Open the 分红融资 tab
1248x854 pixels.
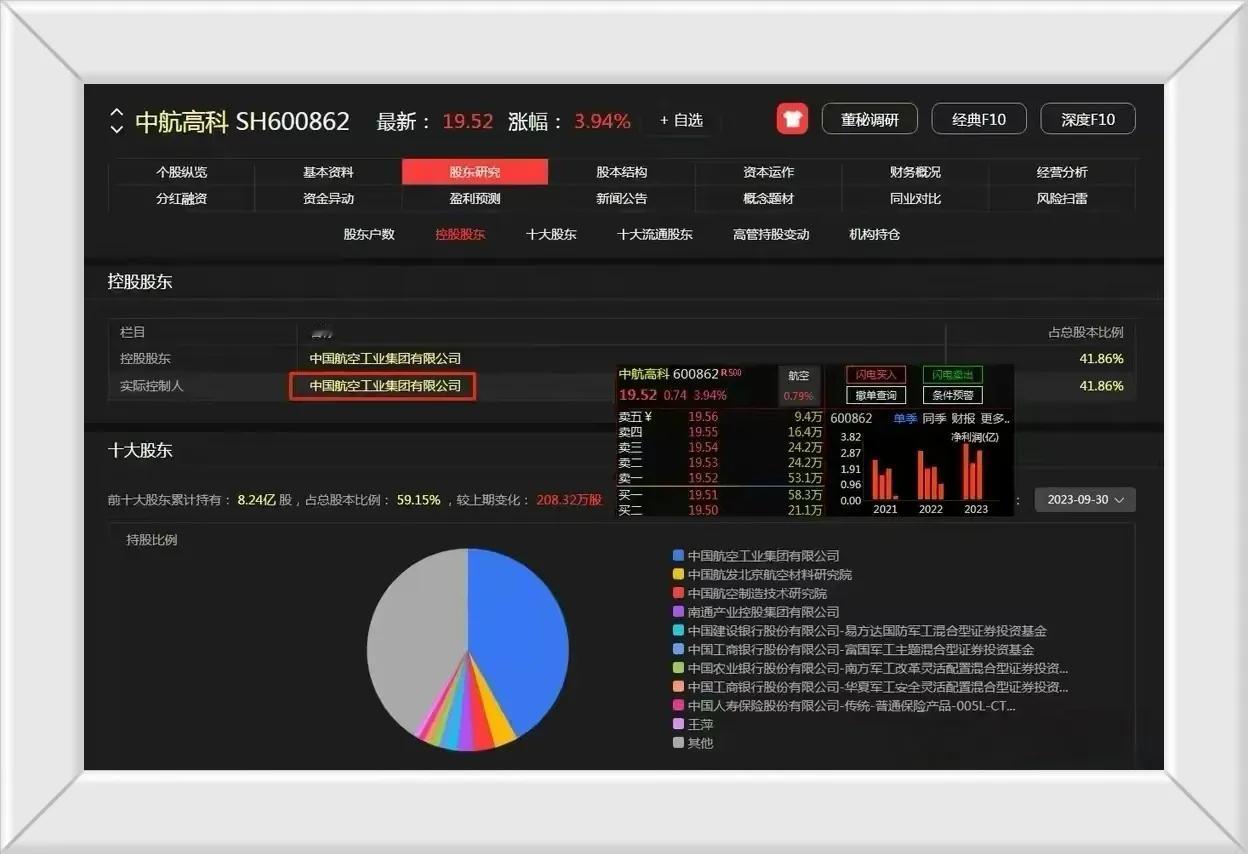pos(181,198)
